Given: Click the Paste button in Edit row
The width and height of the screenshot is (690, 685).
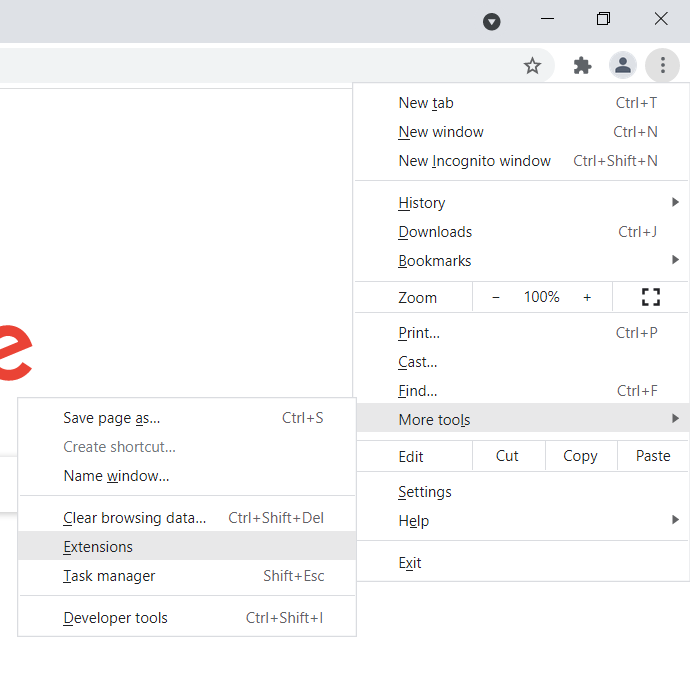Looking at the screenshot, I should [x=653, y=456].
